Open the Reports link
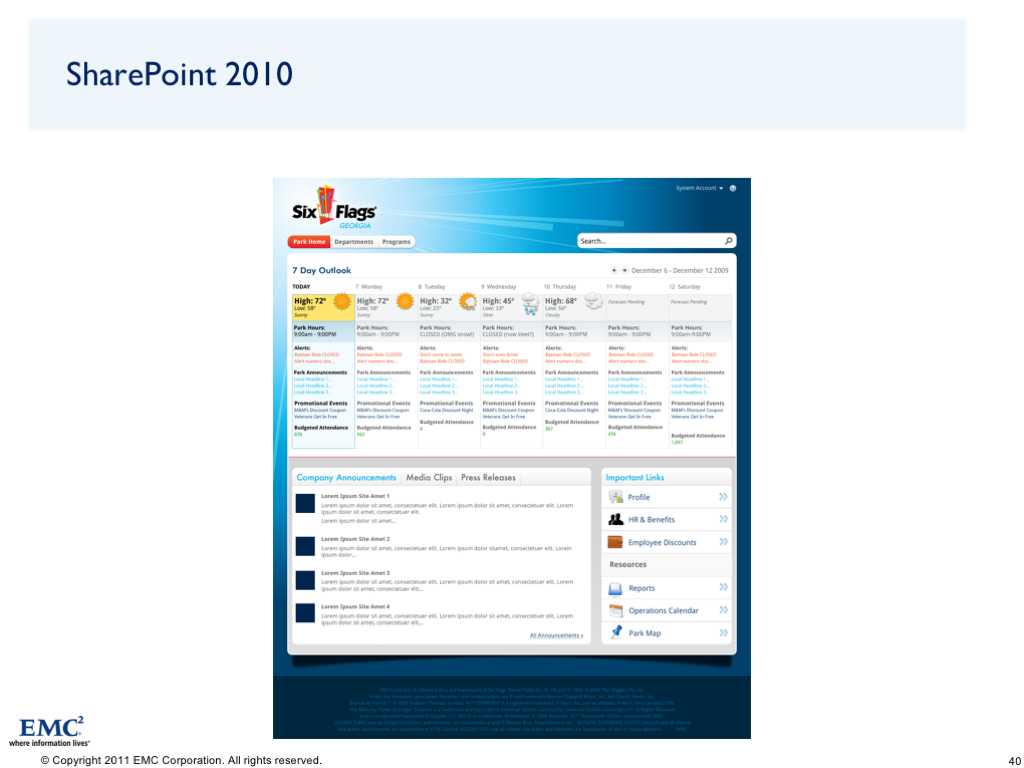Viewport: 1024px width, 768px height. click(x=641, y=588)
